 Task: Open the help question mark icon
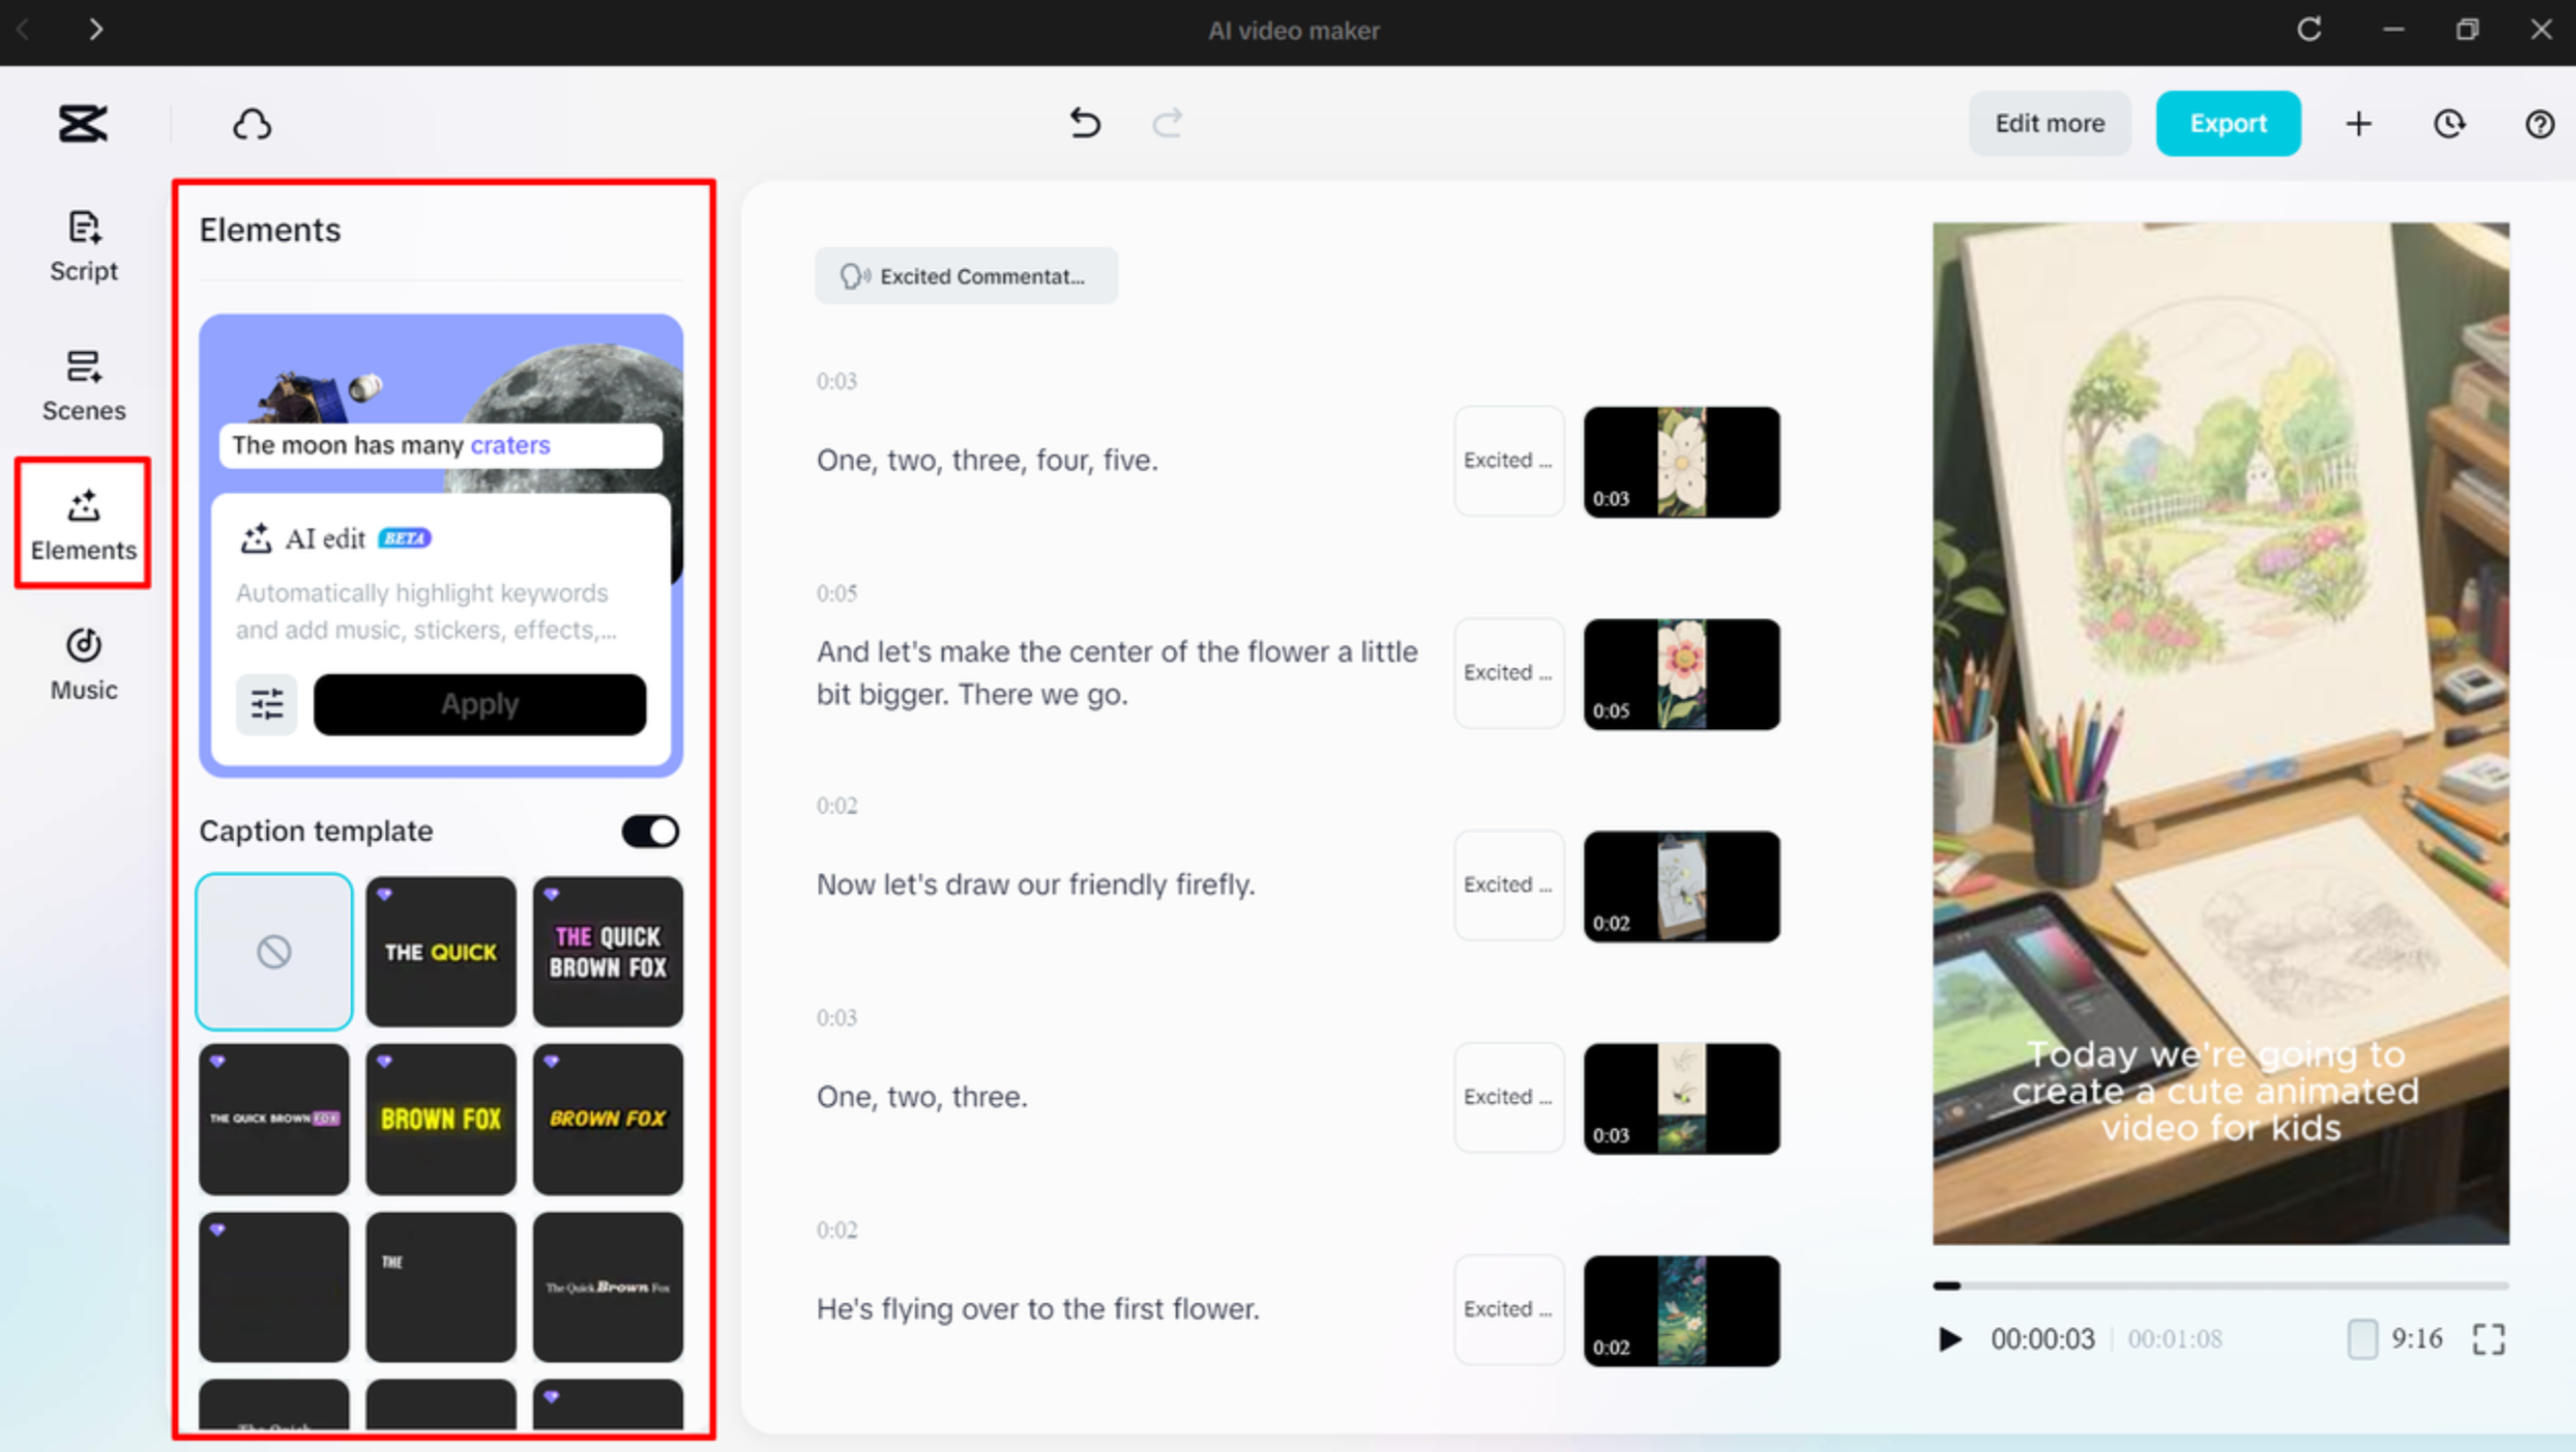[x=2539, y=124]
